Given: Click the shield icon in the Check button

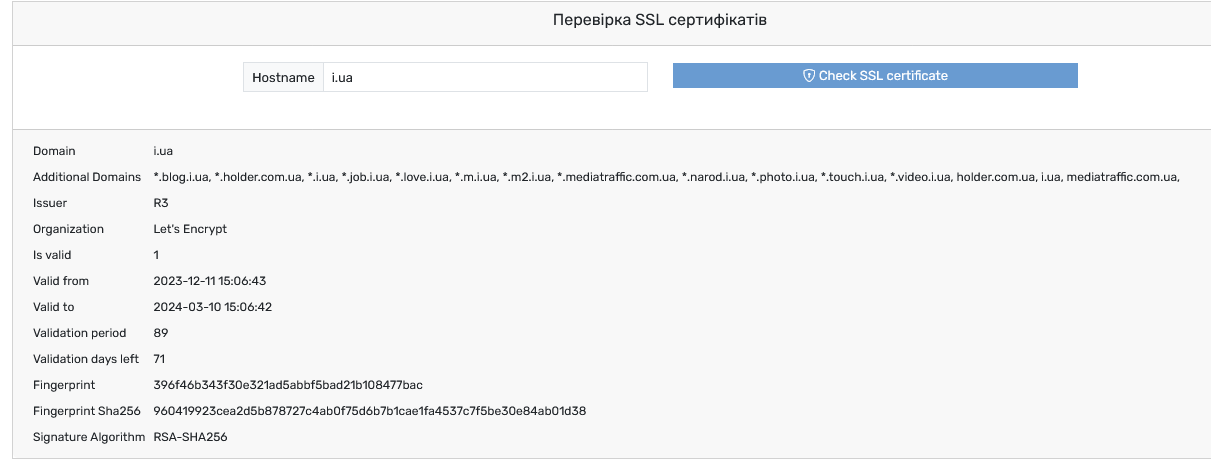Looking at the screenshot, I should pyautogui.click(x=810, y=76).
